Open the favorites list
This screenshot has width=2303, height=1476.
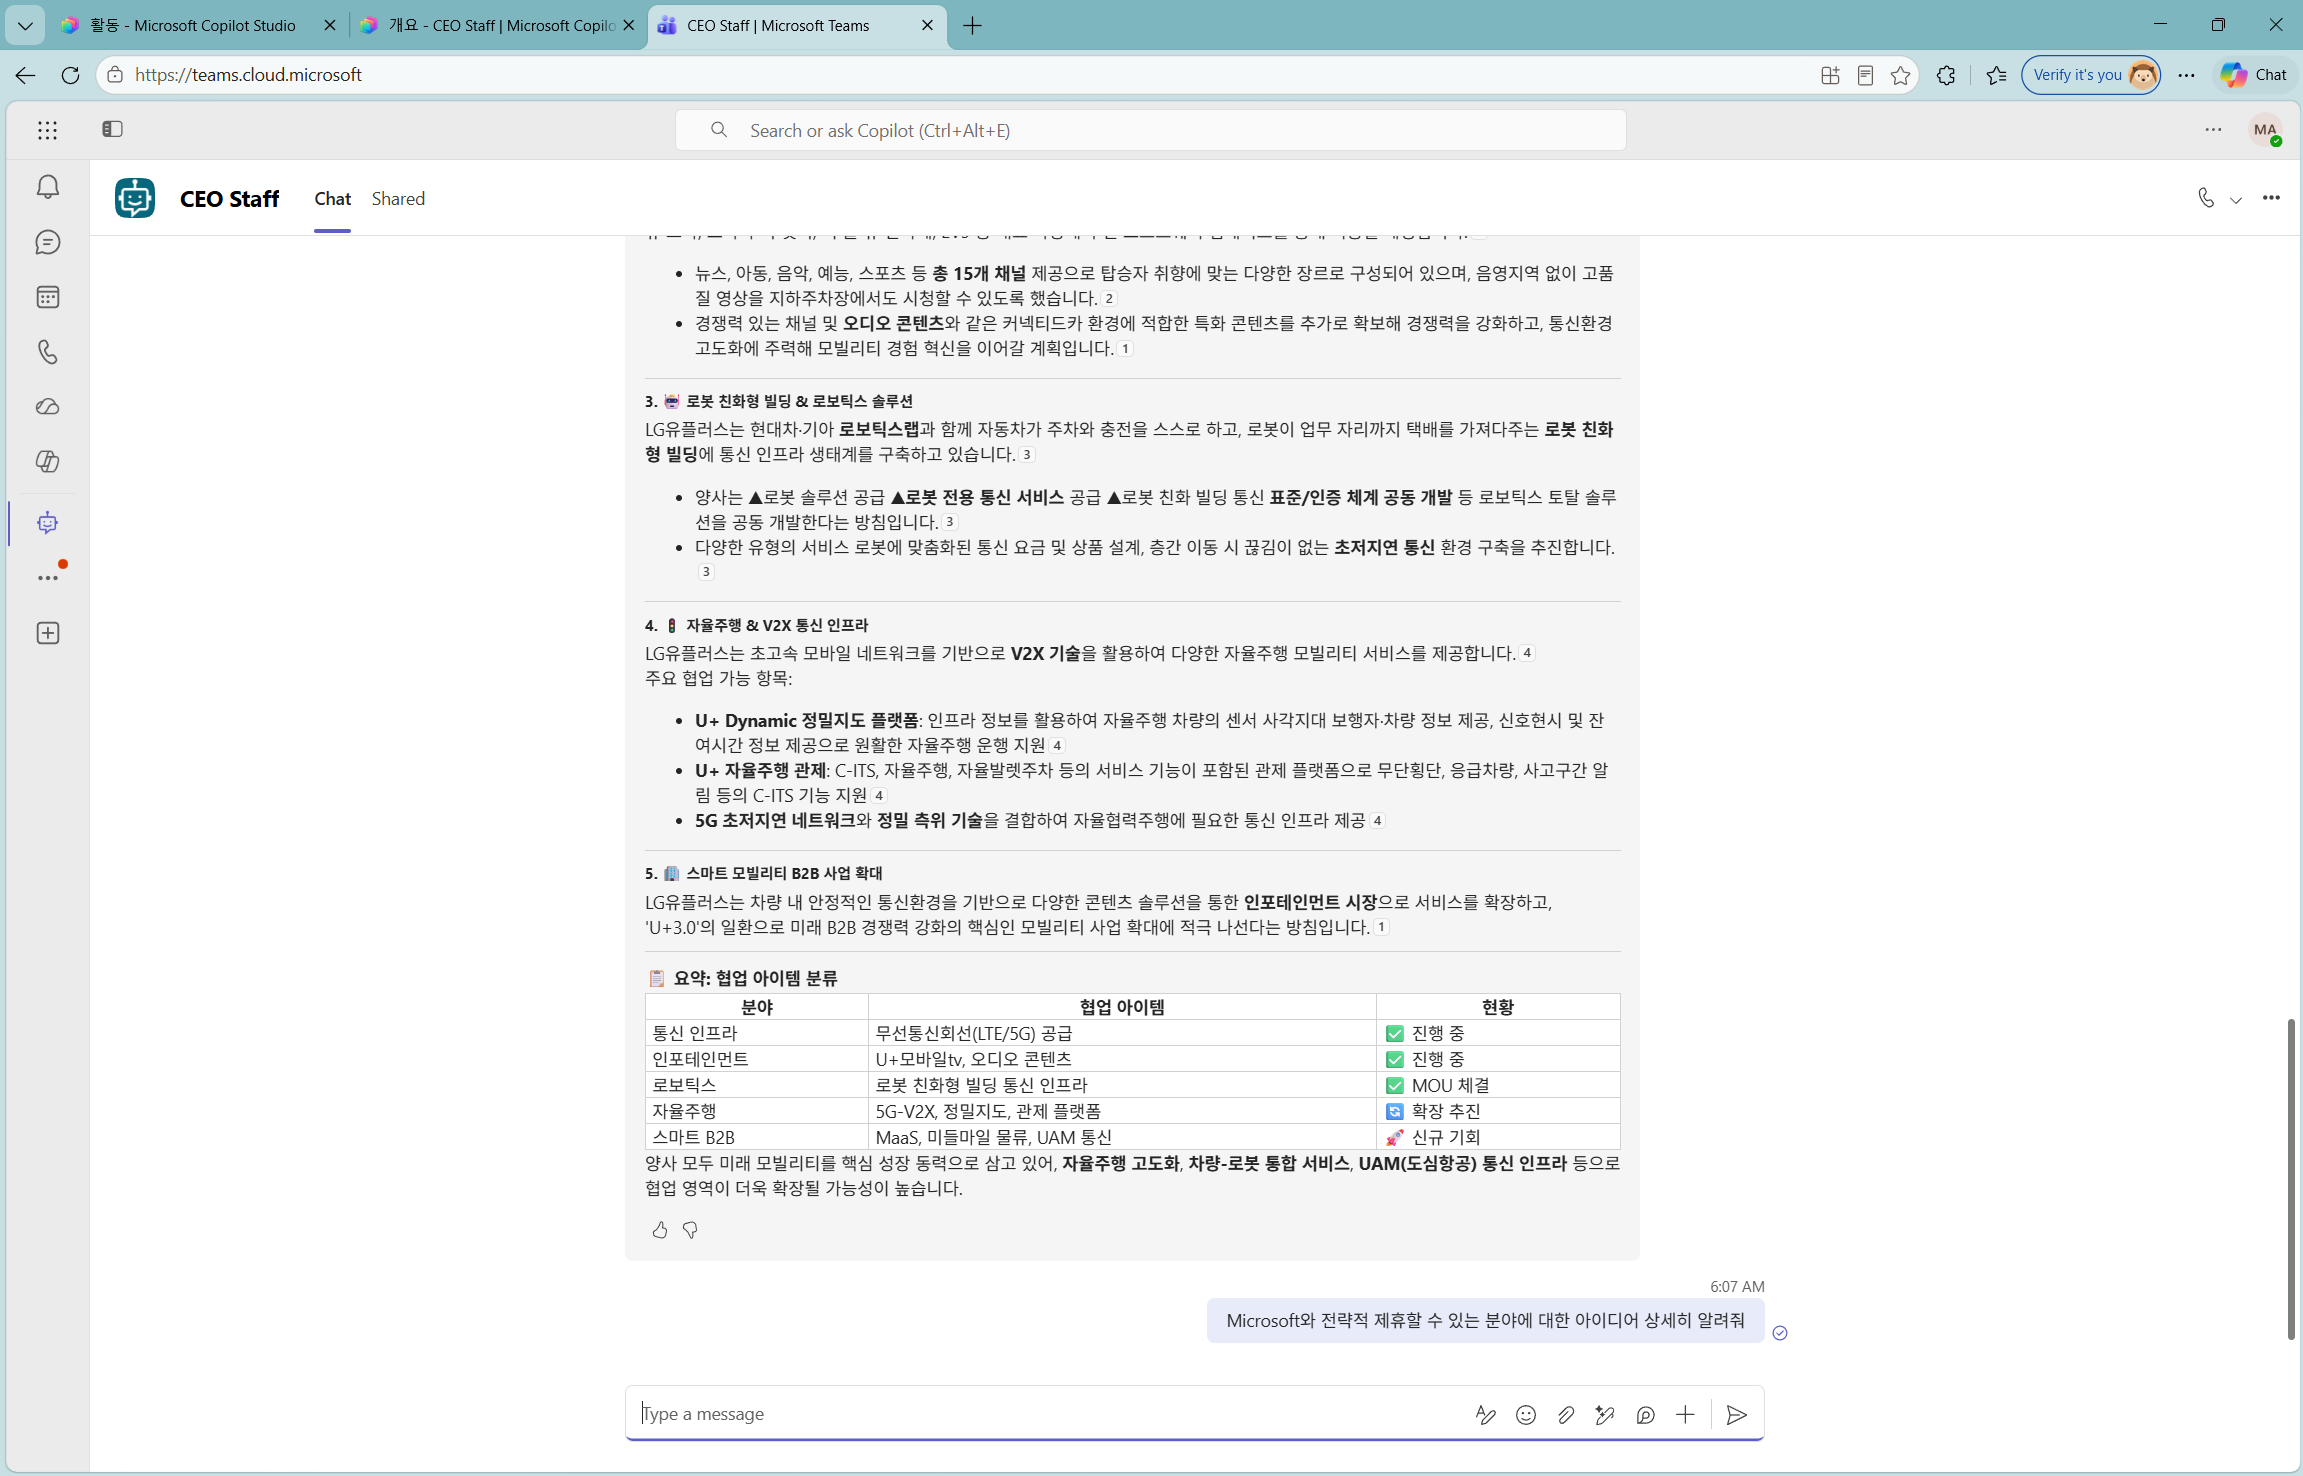[1996, 75]
